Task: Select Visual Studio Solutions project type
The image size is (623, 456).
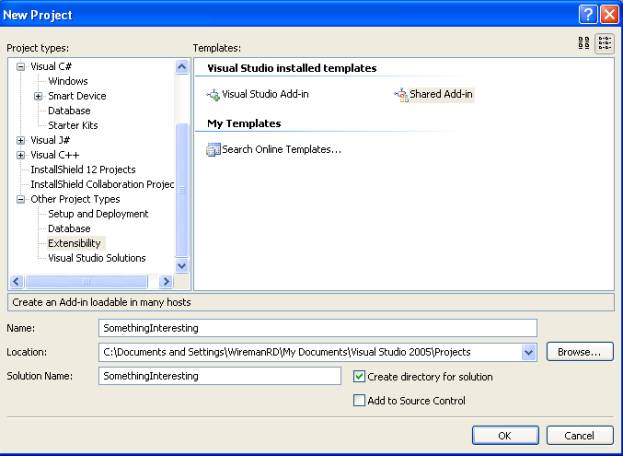Action: click(x=97, y=258)
